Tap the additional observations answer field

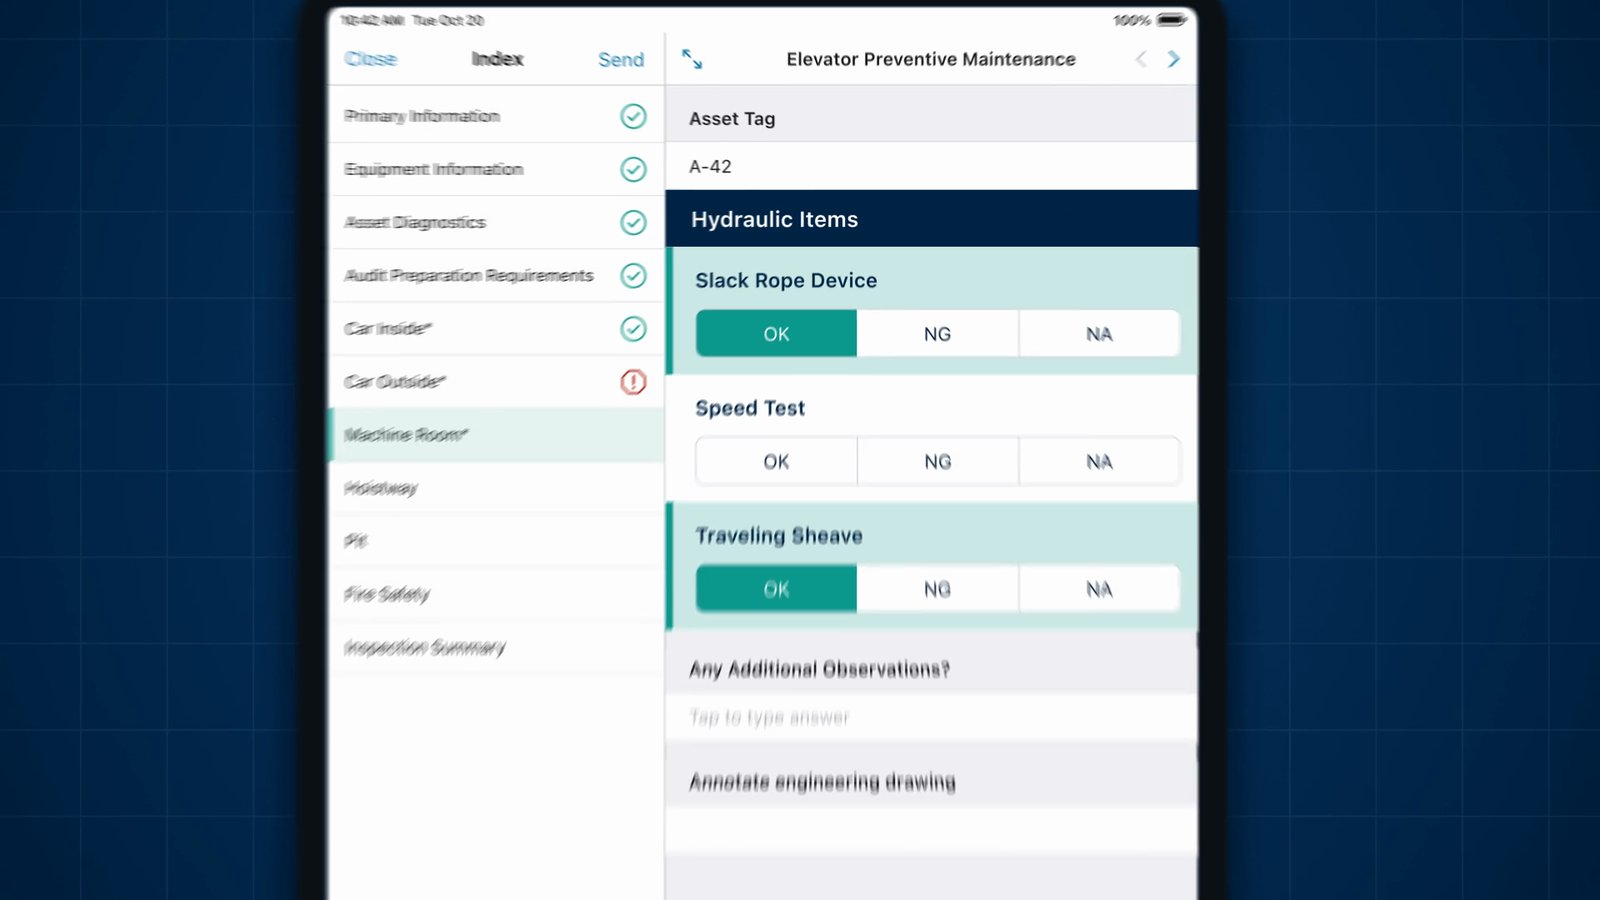point(931,717)
